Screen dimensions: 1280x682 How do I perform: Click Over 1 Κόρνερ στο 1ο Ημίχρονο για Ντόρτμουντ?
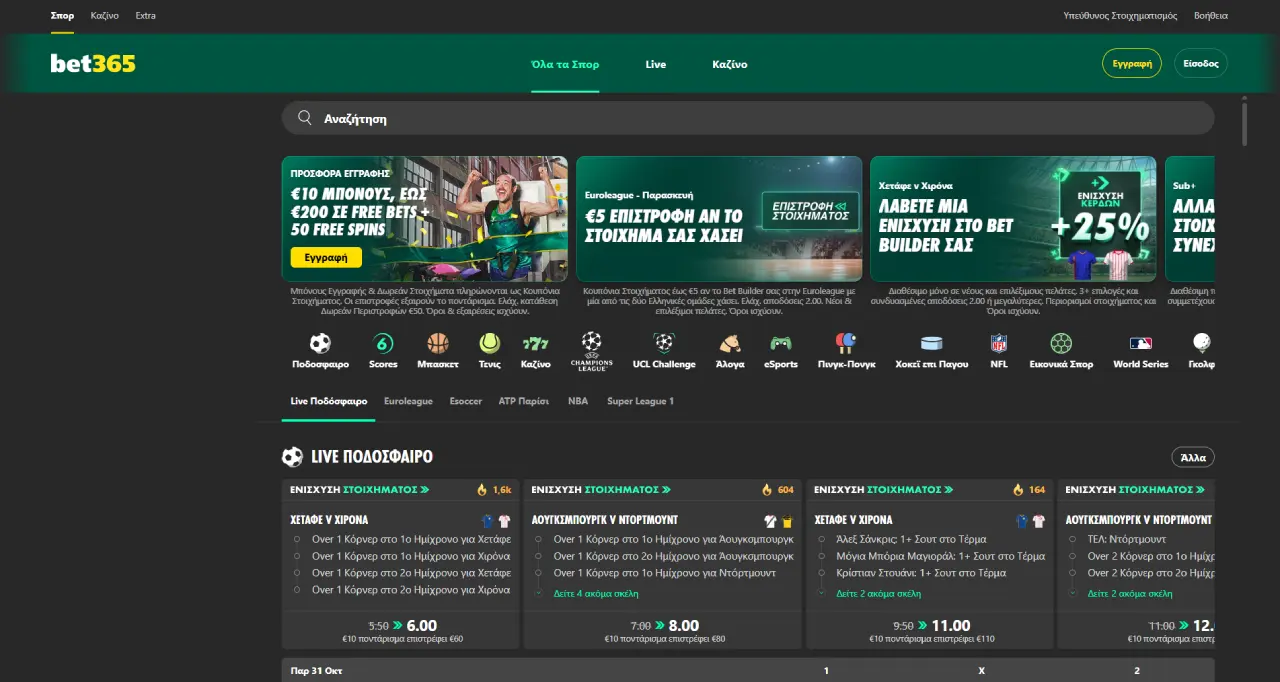point(666,573)
